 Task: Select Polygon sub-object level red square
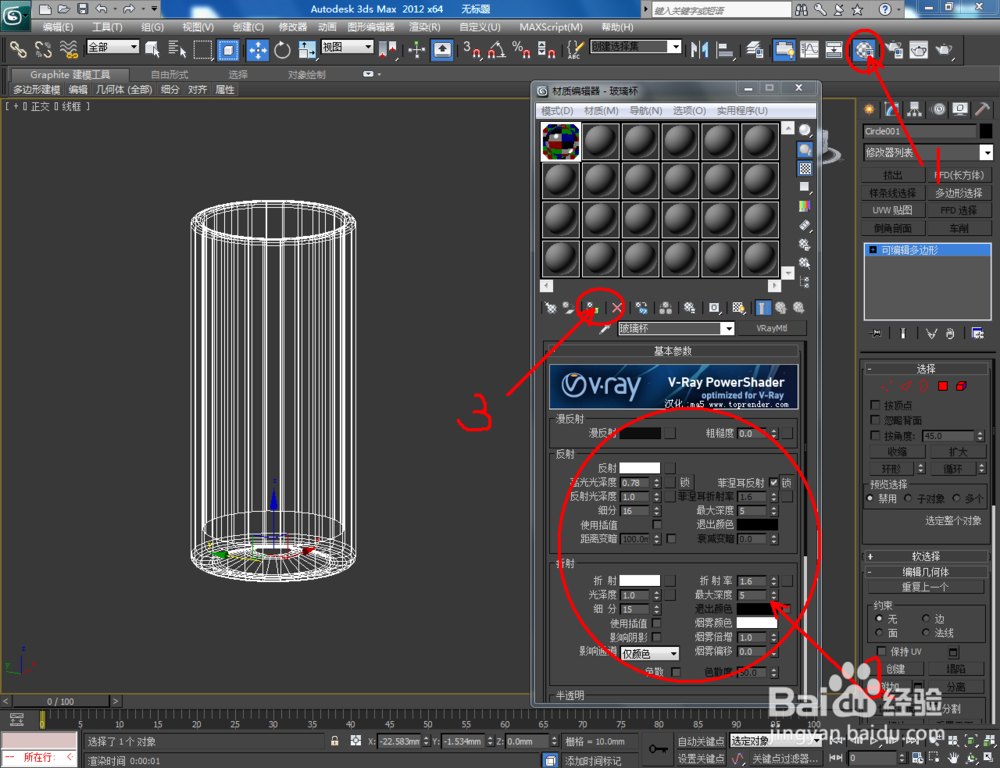pos(943,386)
